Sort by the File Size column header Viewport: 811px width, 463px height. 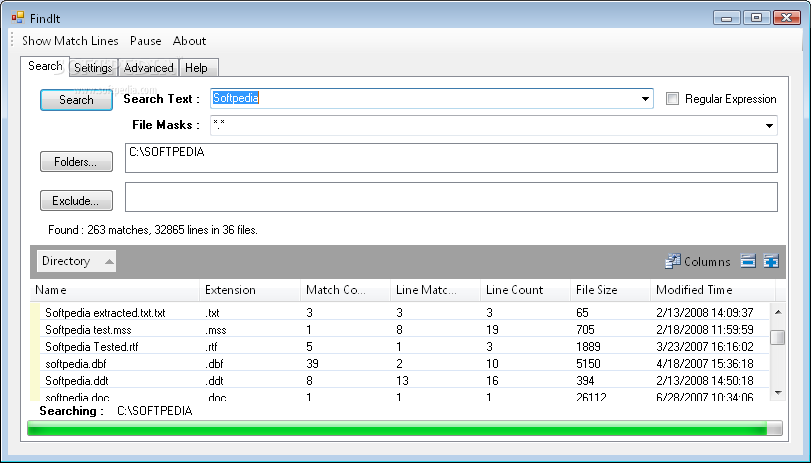[x=610, y=290]
